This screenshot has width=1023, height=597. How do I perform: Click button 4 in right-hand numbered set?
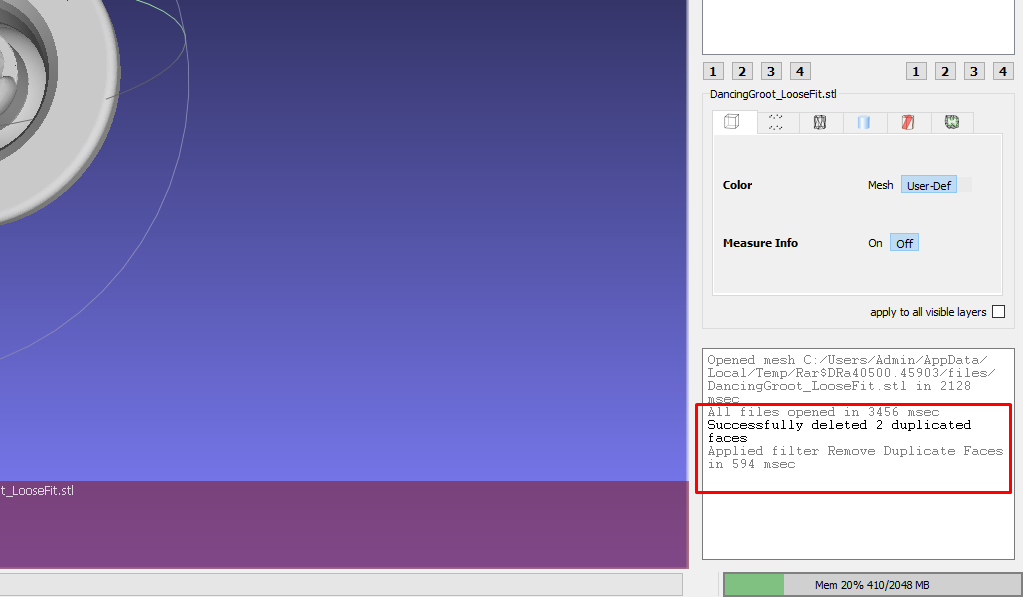(x=1003, y=71)
